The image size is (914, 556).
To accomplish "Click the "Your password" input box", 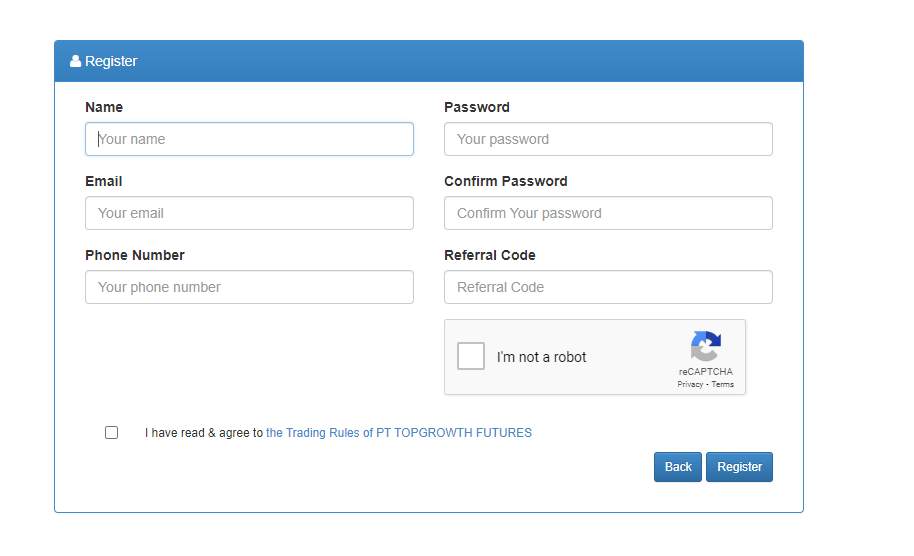I will (608, 139).
